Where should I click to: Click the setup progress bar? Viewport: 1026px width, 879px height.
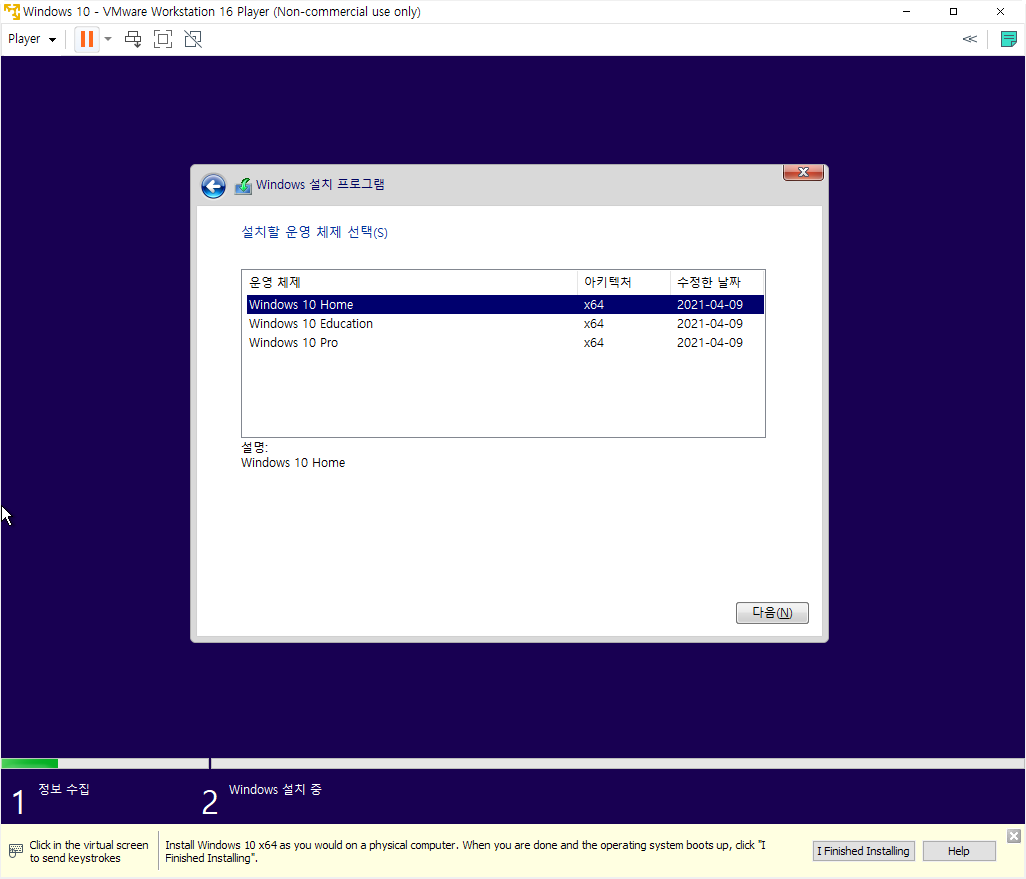point(513,763)
